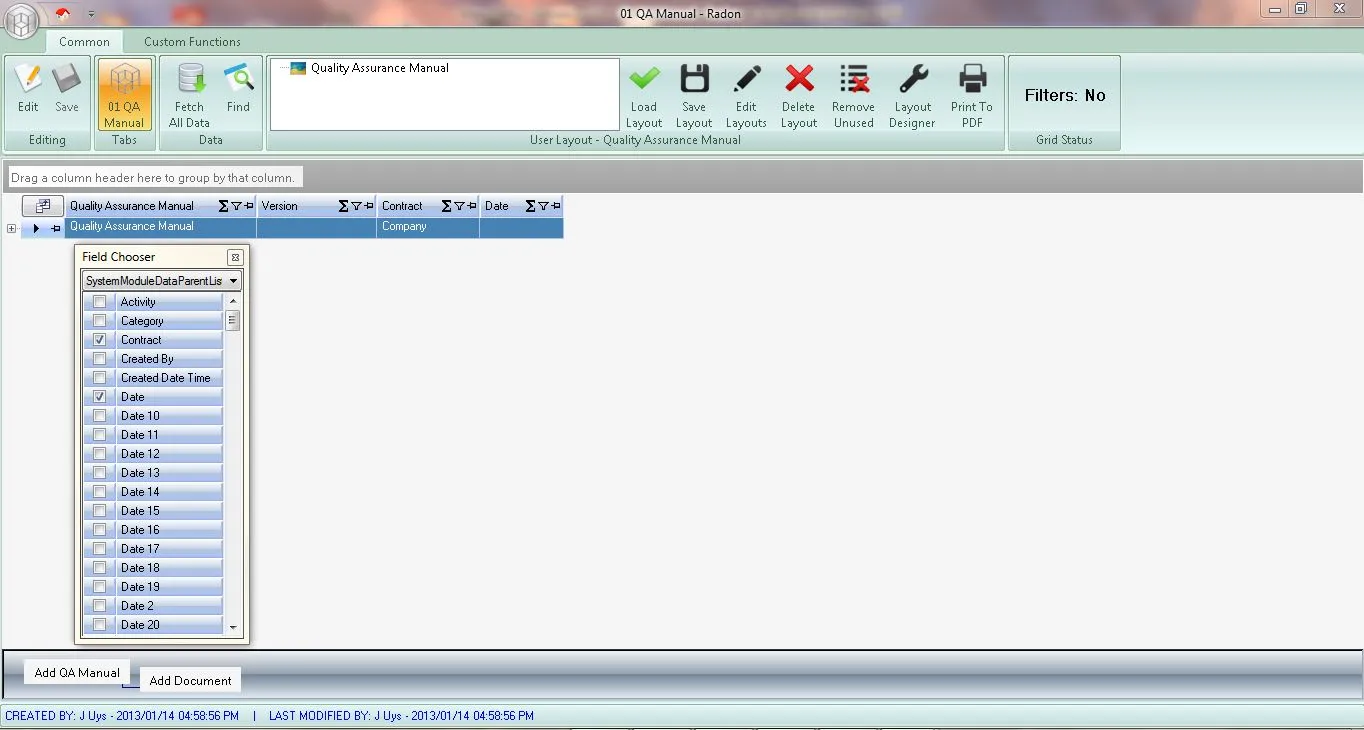The height and width of the screenshot is (730, 1364).
Task: Click filter icon in Version column
Action: pos(356,206)
